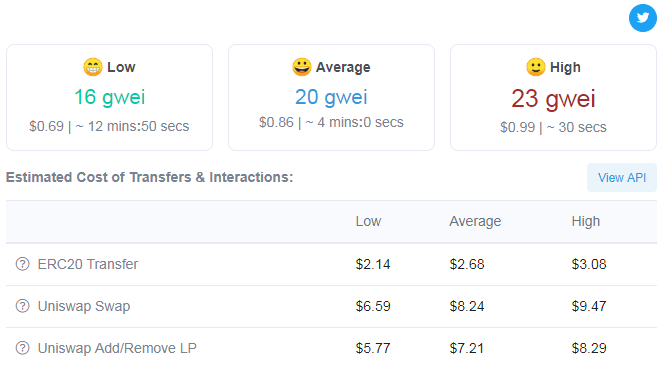
Task: Click the smiley emoji beside Average
Action: tap(302, 67)
